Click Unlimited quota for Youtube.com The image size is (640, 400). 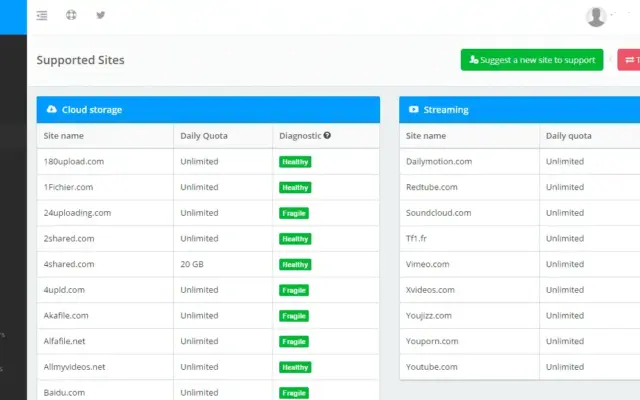pyautogui.click(x=565, y=367)
